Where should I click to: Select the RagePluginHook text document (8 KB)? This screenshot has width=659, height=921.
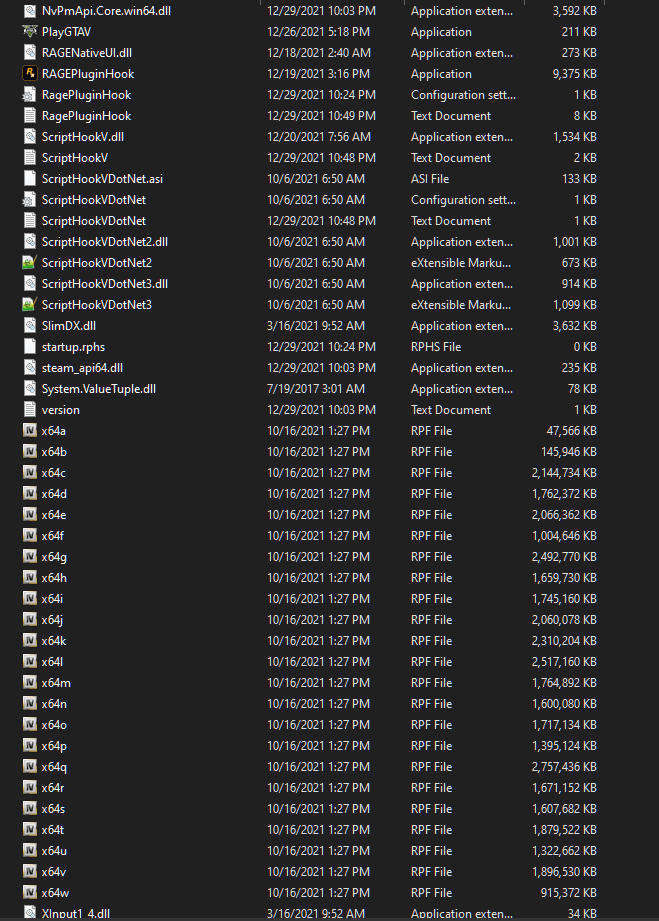[86, 116]
